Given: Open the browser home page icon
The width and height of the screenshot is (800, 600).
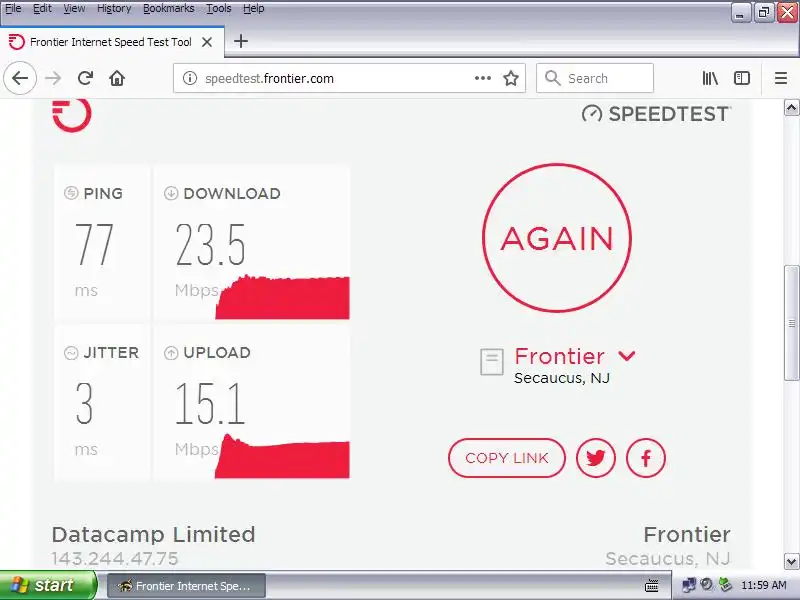Looking at the screenshot, I should point(117,78).
